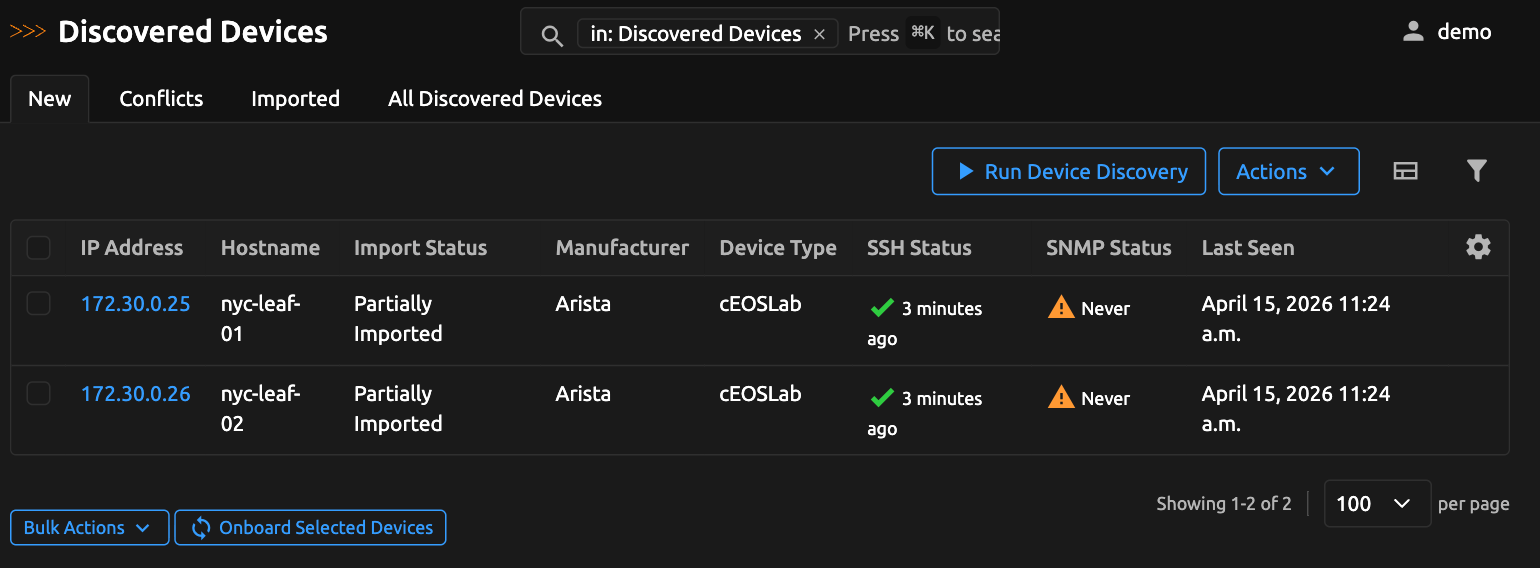Click SNMP warning icon for nyc-leaf-01

point(1060,308)
